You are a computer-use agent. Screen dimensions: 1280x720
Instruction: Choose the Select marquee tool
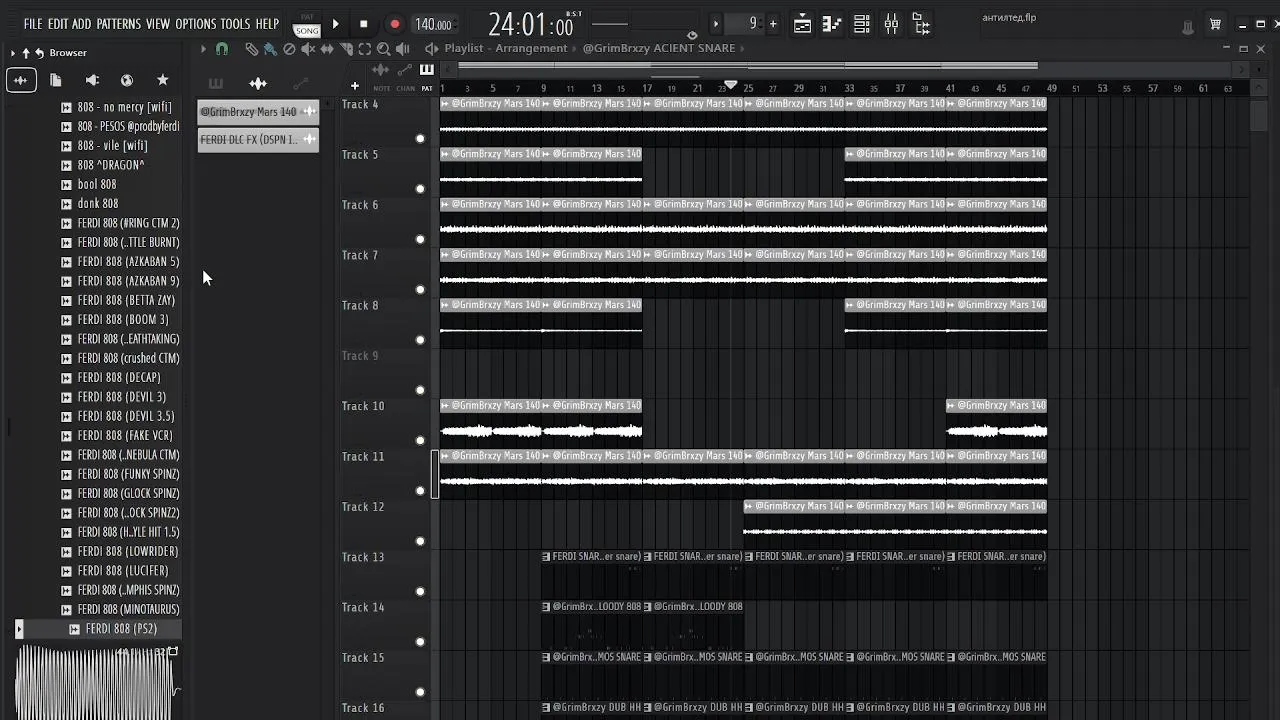tap(365, 48)
